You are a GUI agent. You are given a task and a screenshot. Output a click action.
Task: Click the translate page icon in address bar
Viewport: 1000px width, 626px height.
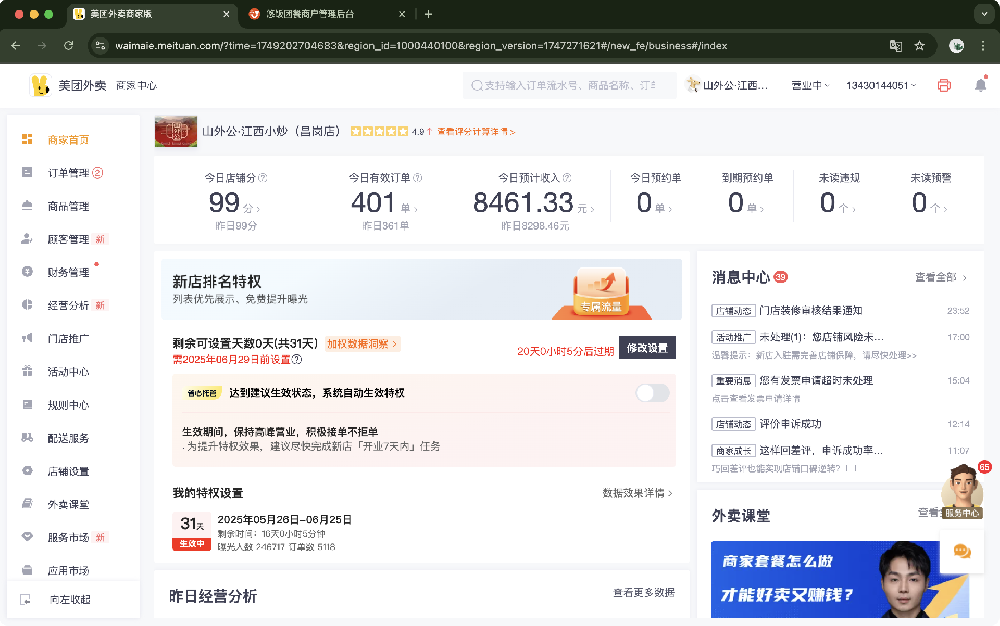pos(896,45)
